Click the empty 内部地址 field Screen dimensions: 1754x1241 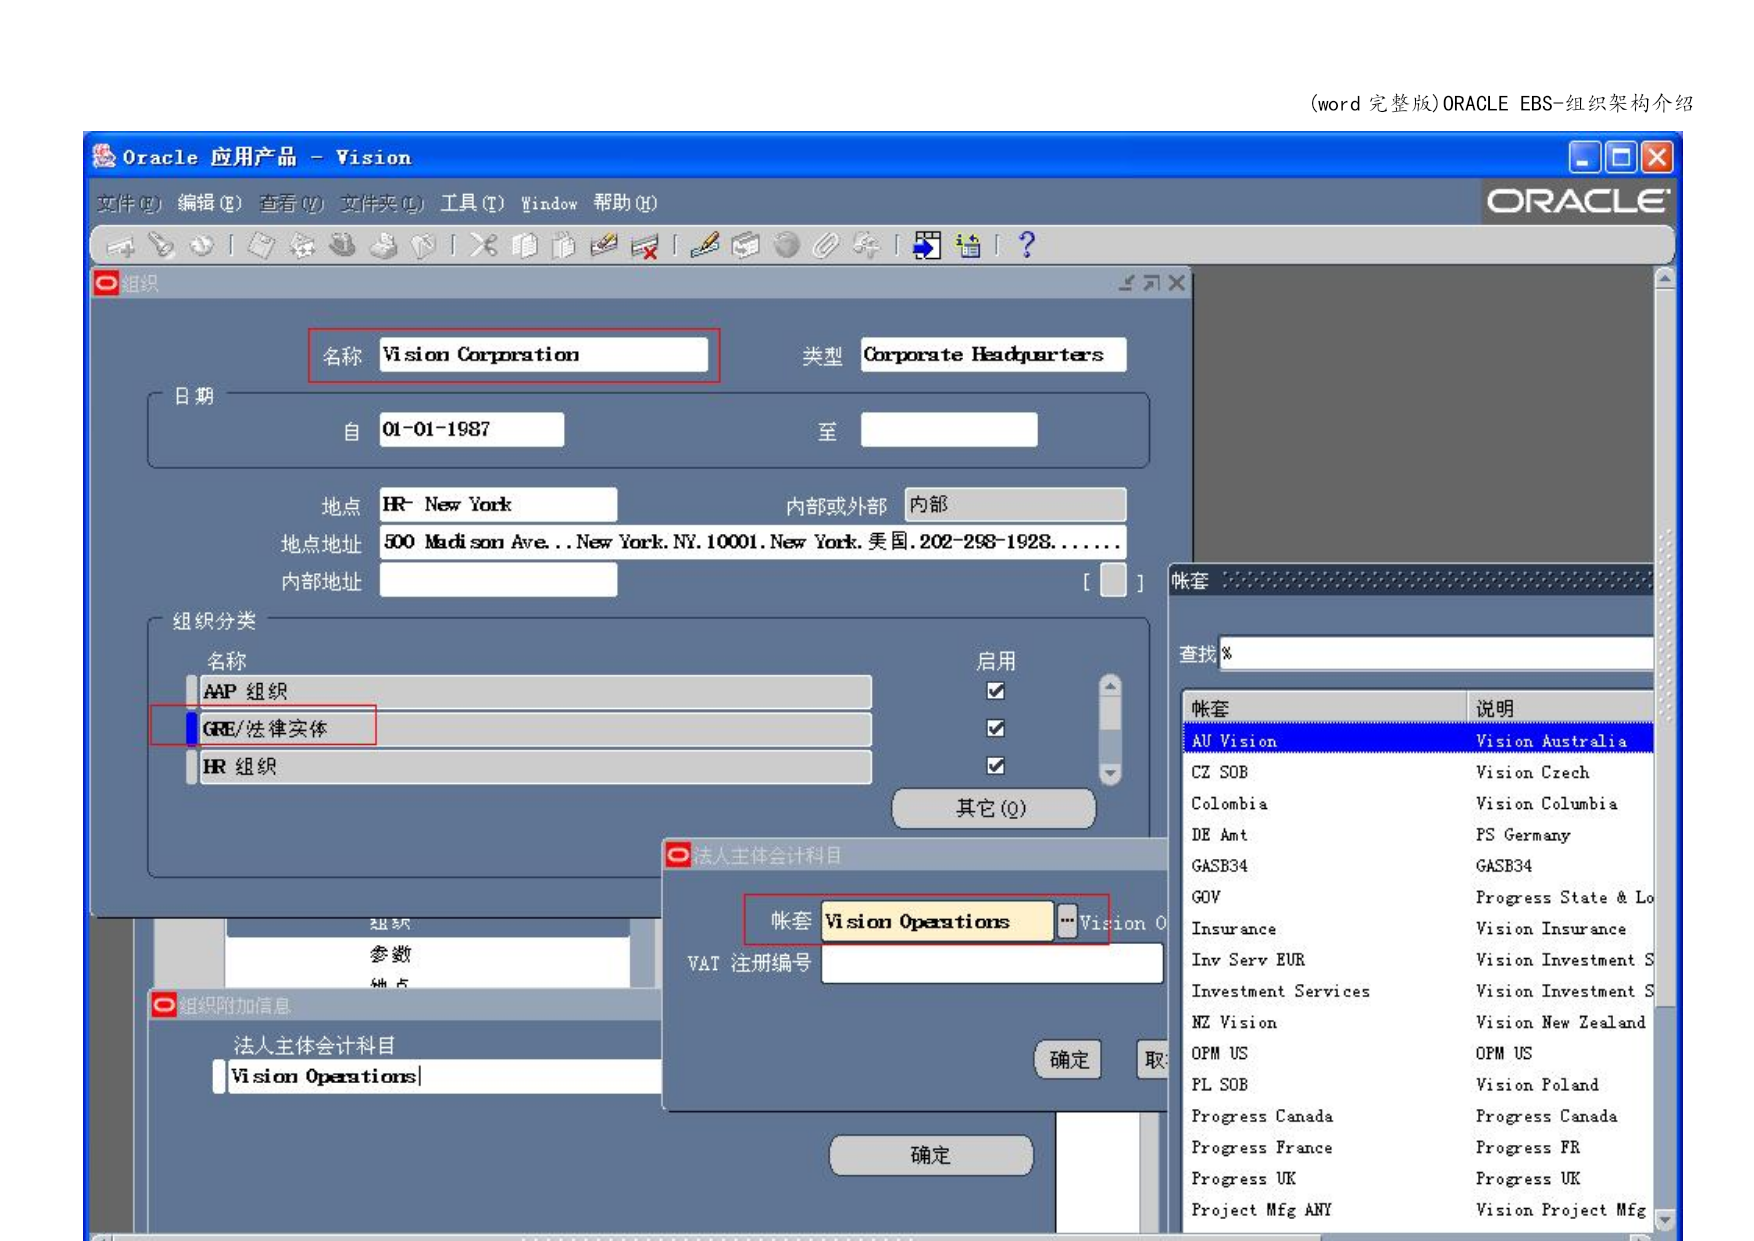pyautogui.click(x=497, y=580)
